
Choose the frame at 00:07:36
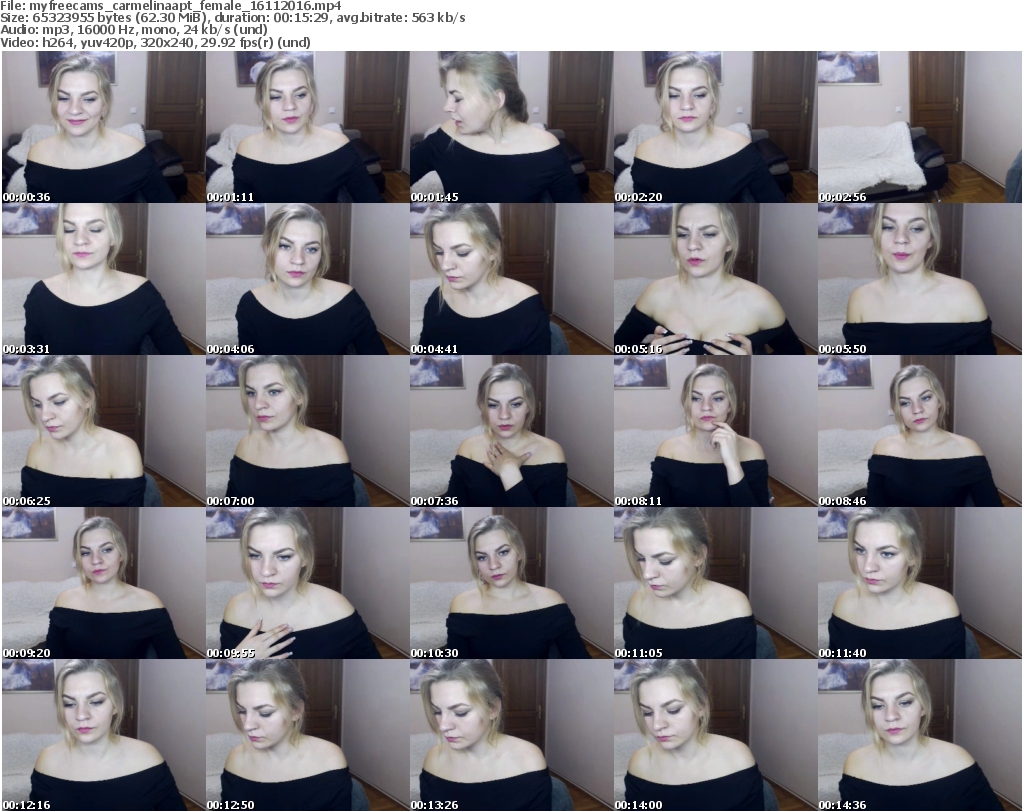point(511,431)
